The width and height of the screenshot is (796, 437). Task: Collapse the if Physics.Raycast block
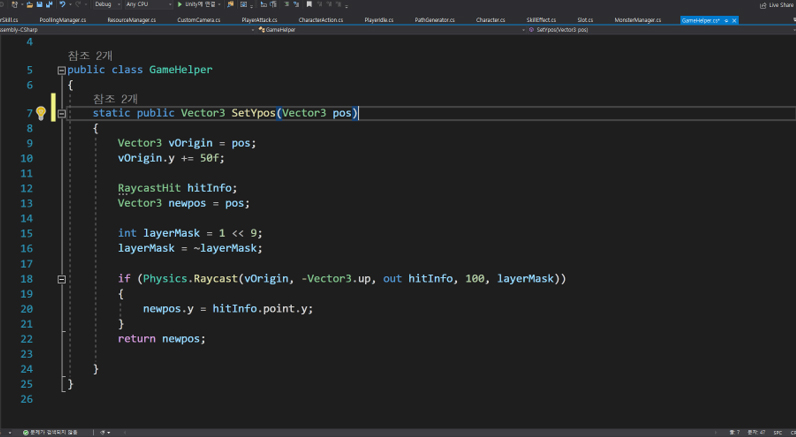61,278
